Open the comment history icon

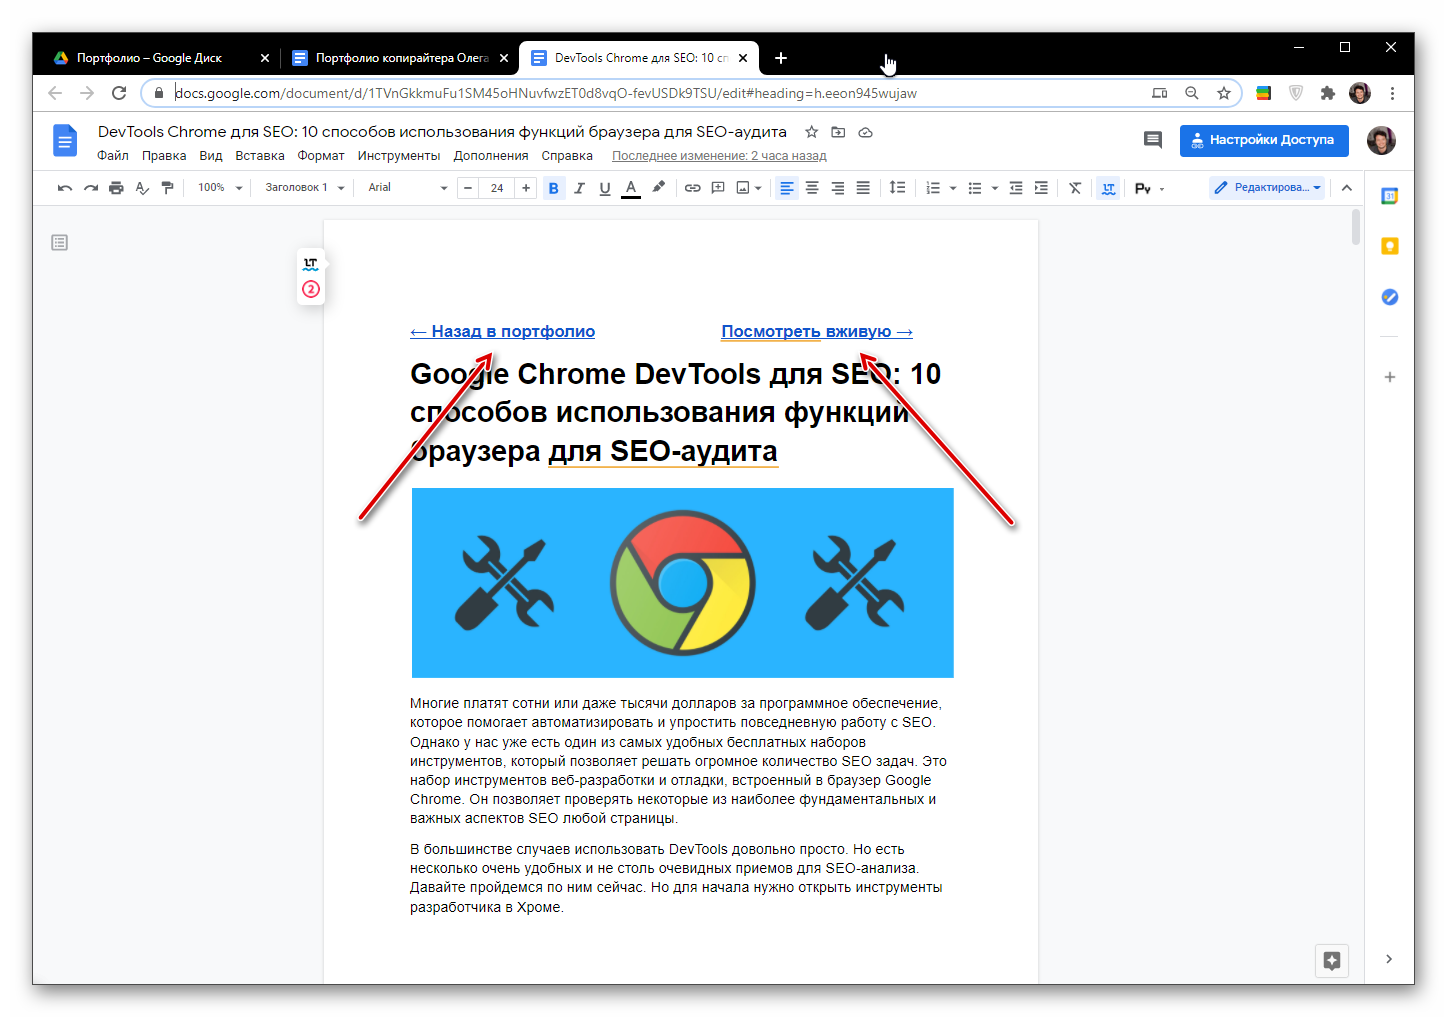pos(1152,140)
